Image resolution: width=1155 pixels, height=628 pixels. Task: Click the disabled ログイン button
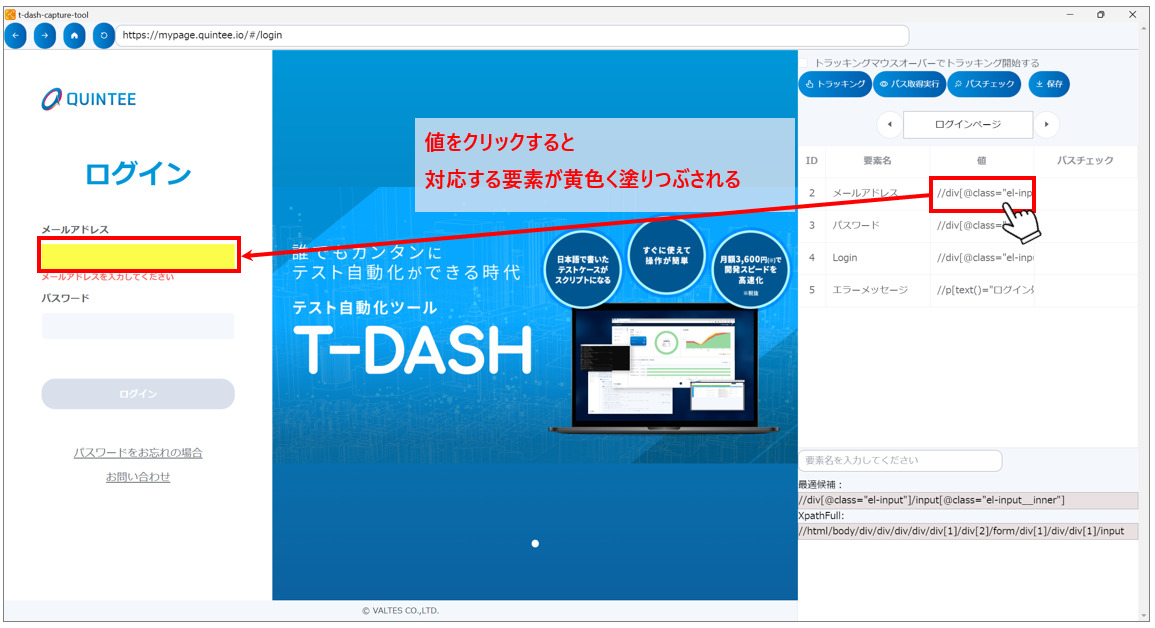(x=138, y=394)
